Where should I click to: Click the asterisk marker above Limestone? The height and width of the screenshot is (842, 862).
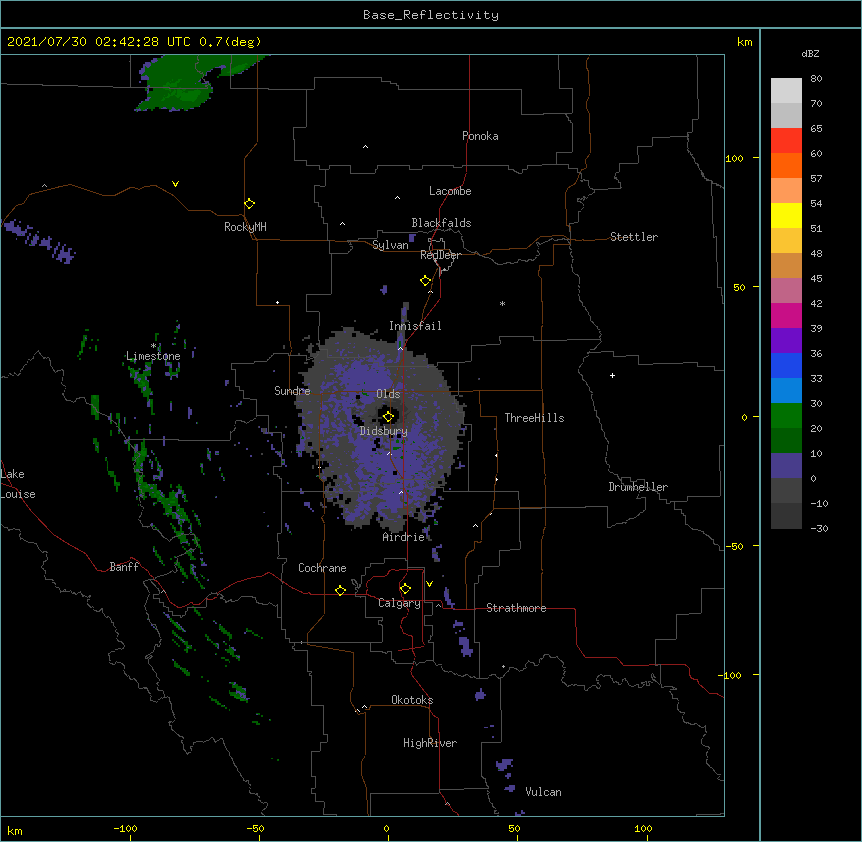[x=153, y=346]
